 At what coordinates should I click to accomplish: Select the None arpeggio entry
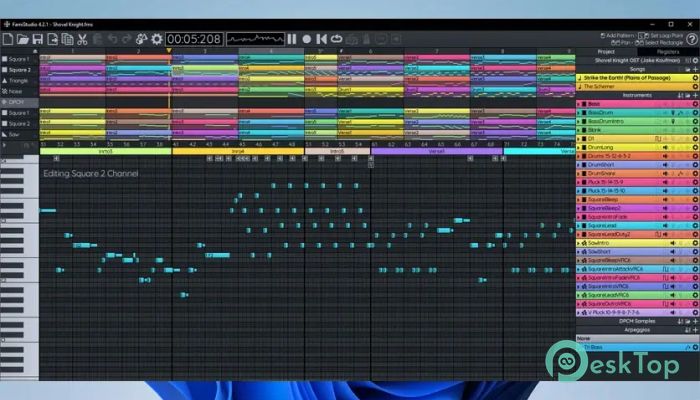[638, 338]
